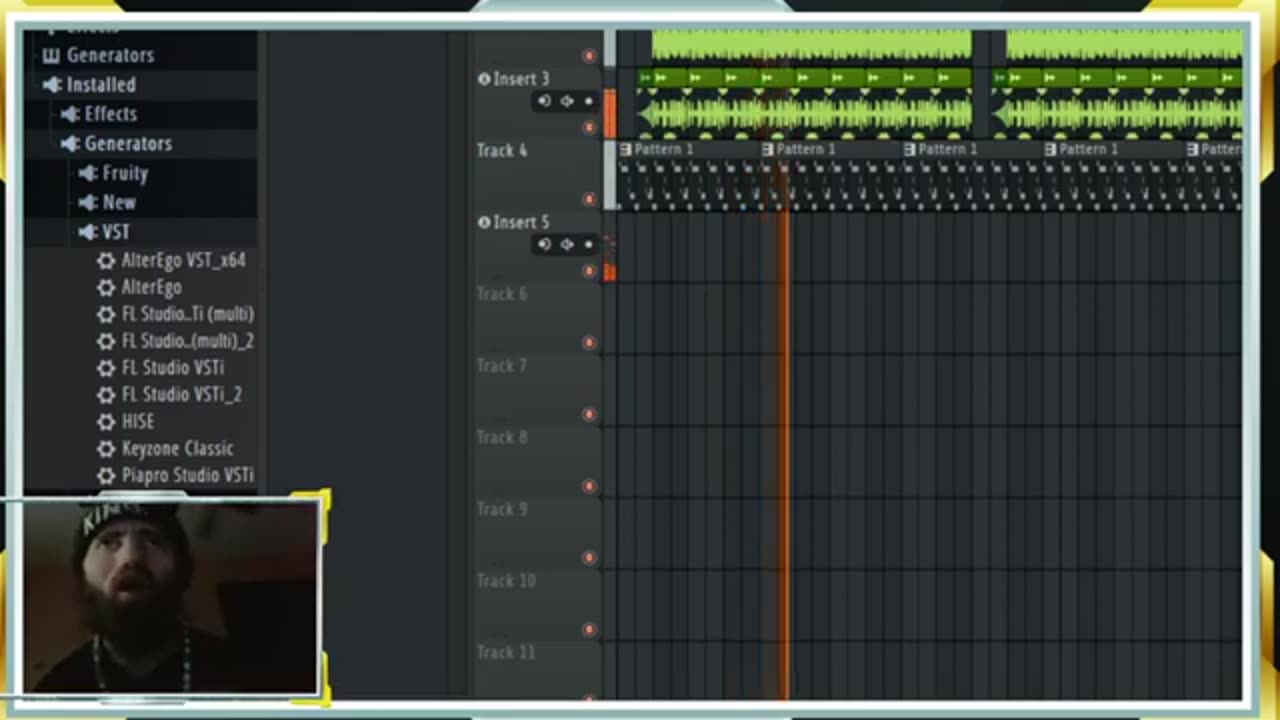Select the Track 8 name label

[x=502, y=437]
